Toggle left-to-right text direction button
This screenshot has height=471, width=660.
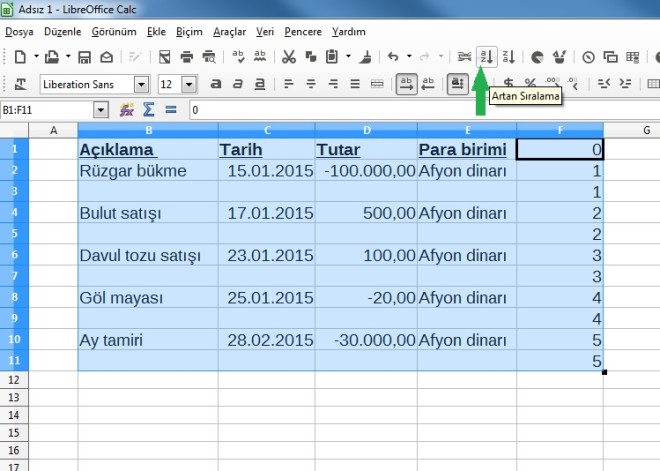point(407,84)
